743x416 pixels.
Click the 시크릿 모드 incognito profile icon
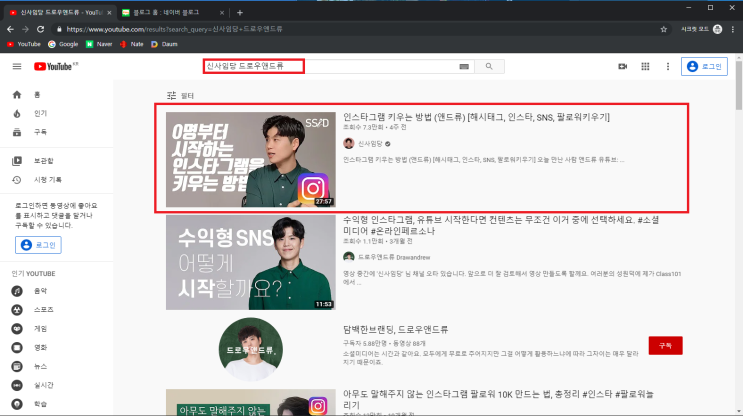pos(717,29)
